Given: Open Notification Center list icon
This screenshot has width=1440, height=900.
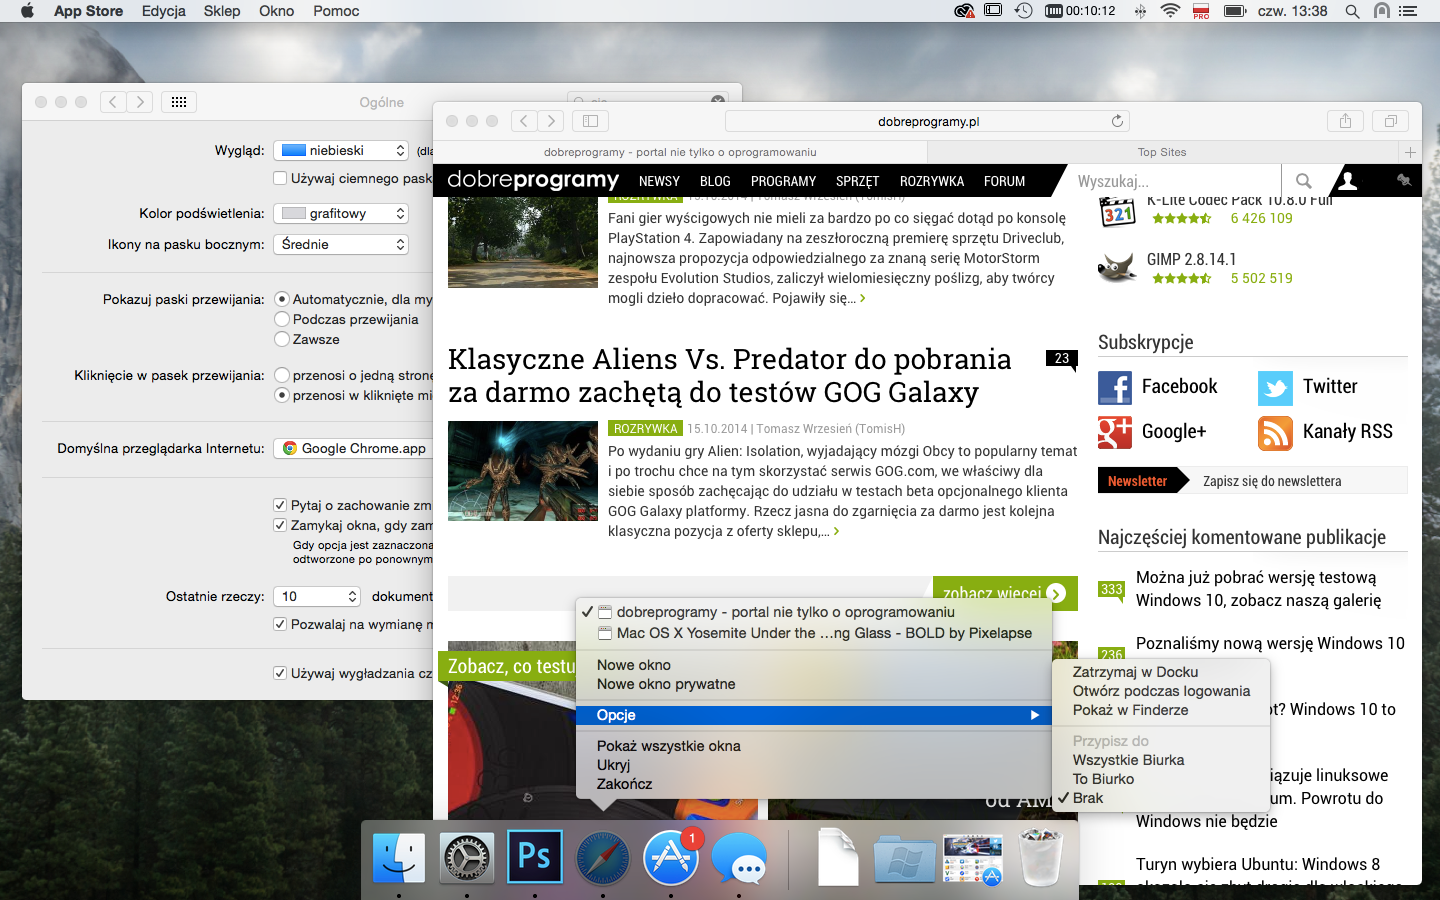Looking at the screenshot, I should click(1408, 11).
